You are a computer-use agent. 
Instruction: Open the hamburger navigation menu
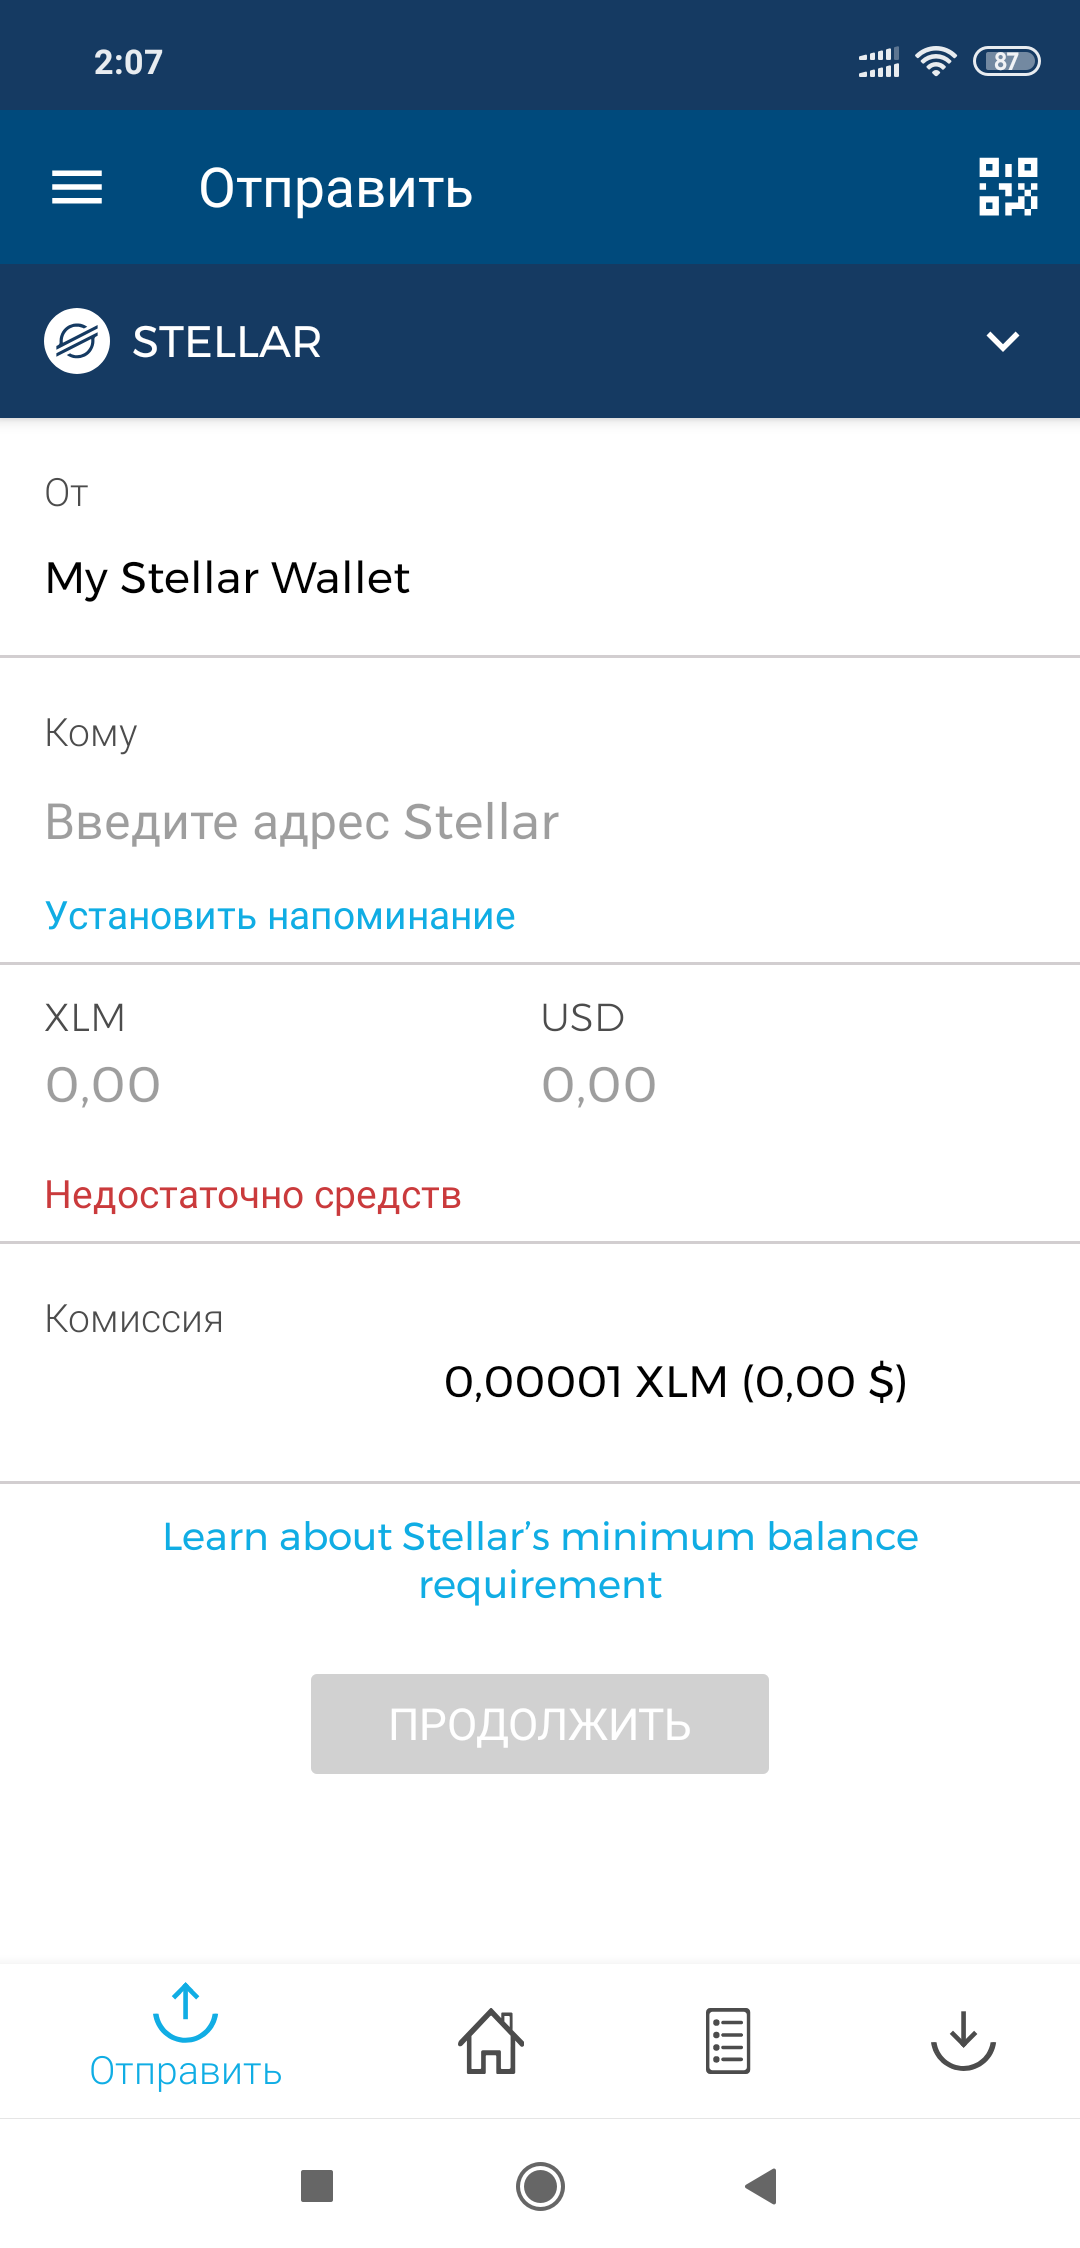77,187
